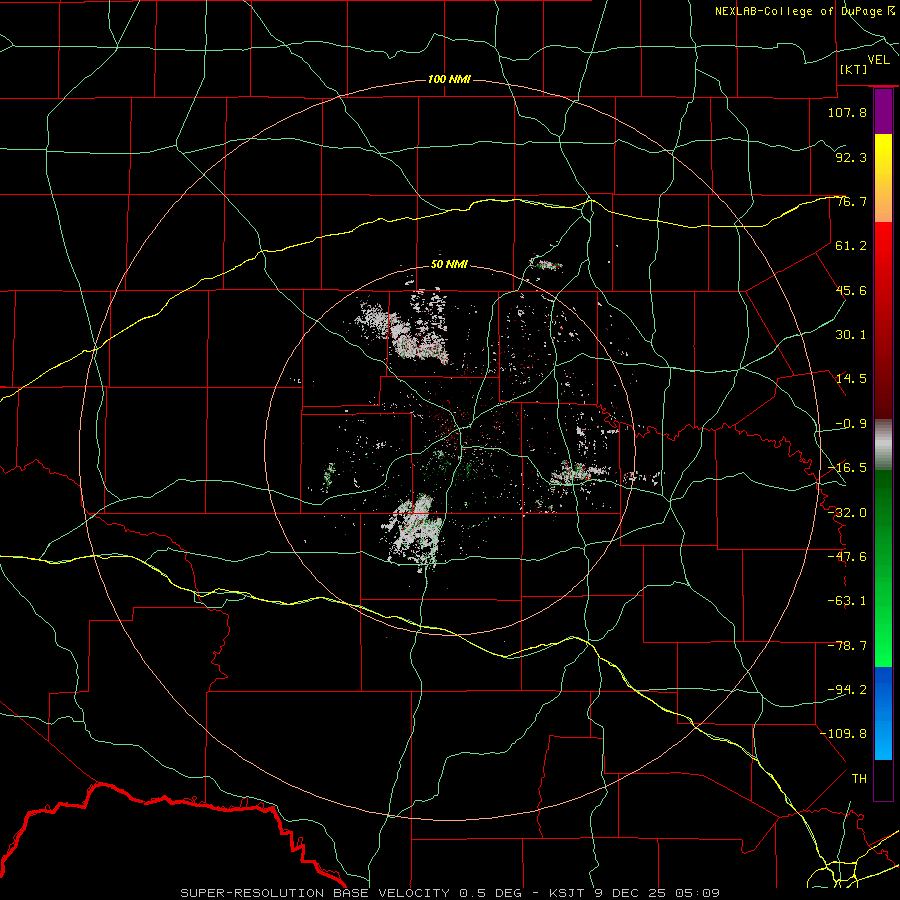Image resolution: width=900 pixels, height=900 pixels.
Task: Click the 76.7 velocity scale value
Action: coord(851,201)
